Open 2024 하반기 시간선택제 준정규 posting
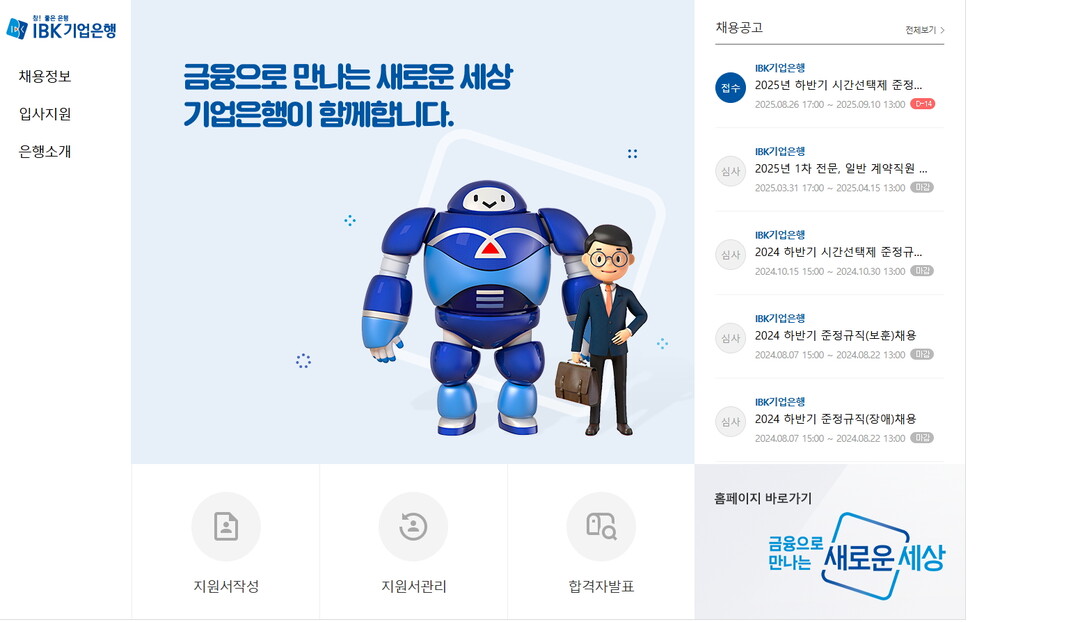The height and width of the screenshot is (622, 1080). [x=838, y=251]
